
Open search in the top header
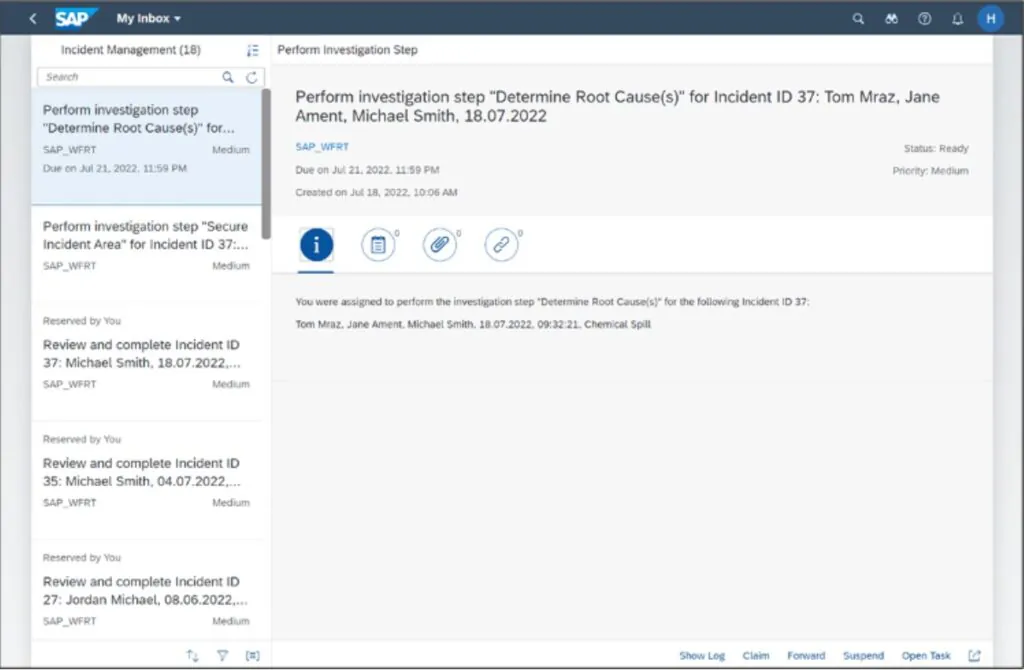click(858, 19)
